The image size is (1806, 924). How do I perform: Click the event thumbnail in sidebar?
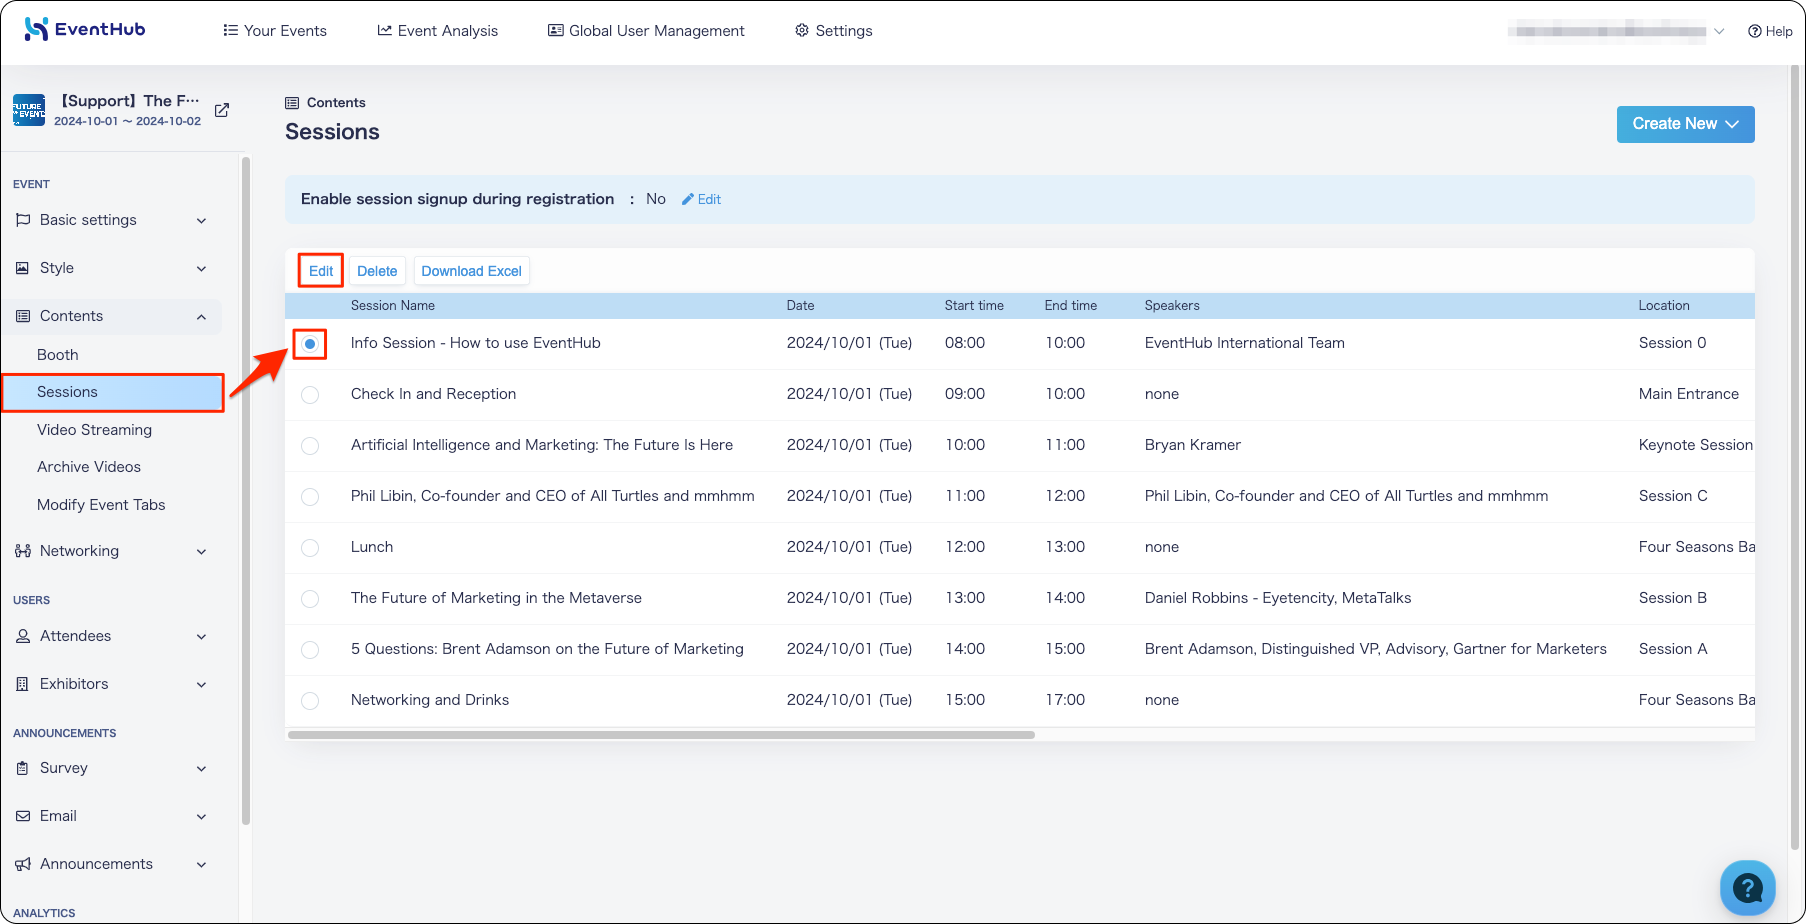[29, 110]
